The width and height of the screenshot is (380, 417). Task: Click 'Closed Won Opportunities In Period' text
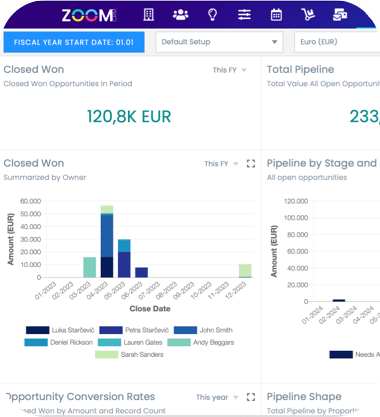pyautogui.click(x=68, y=84)
